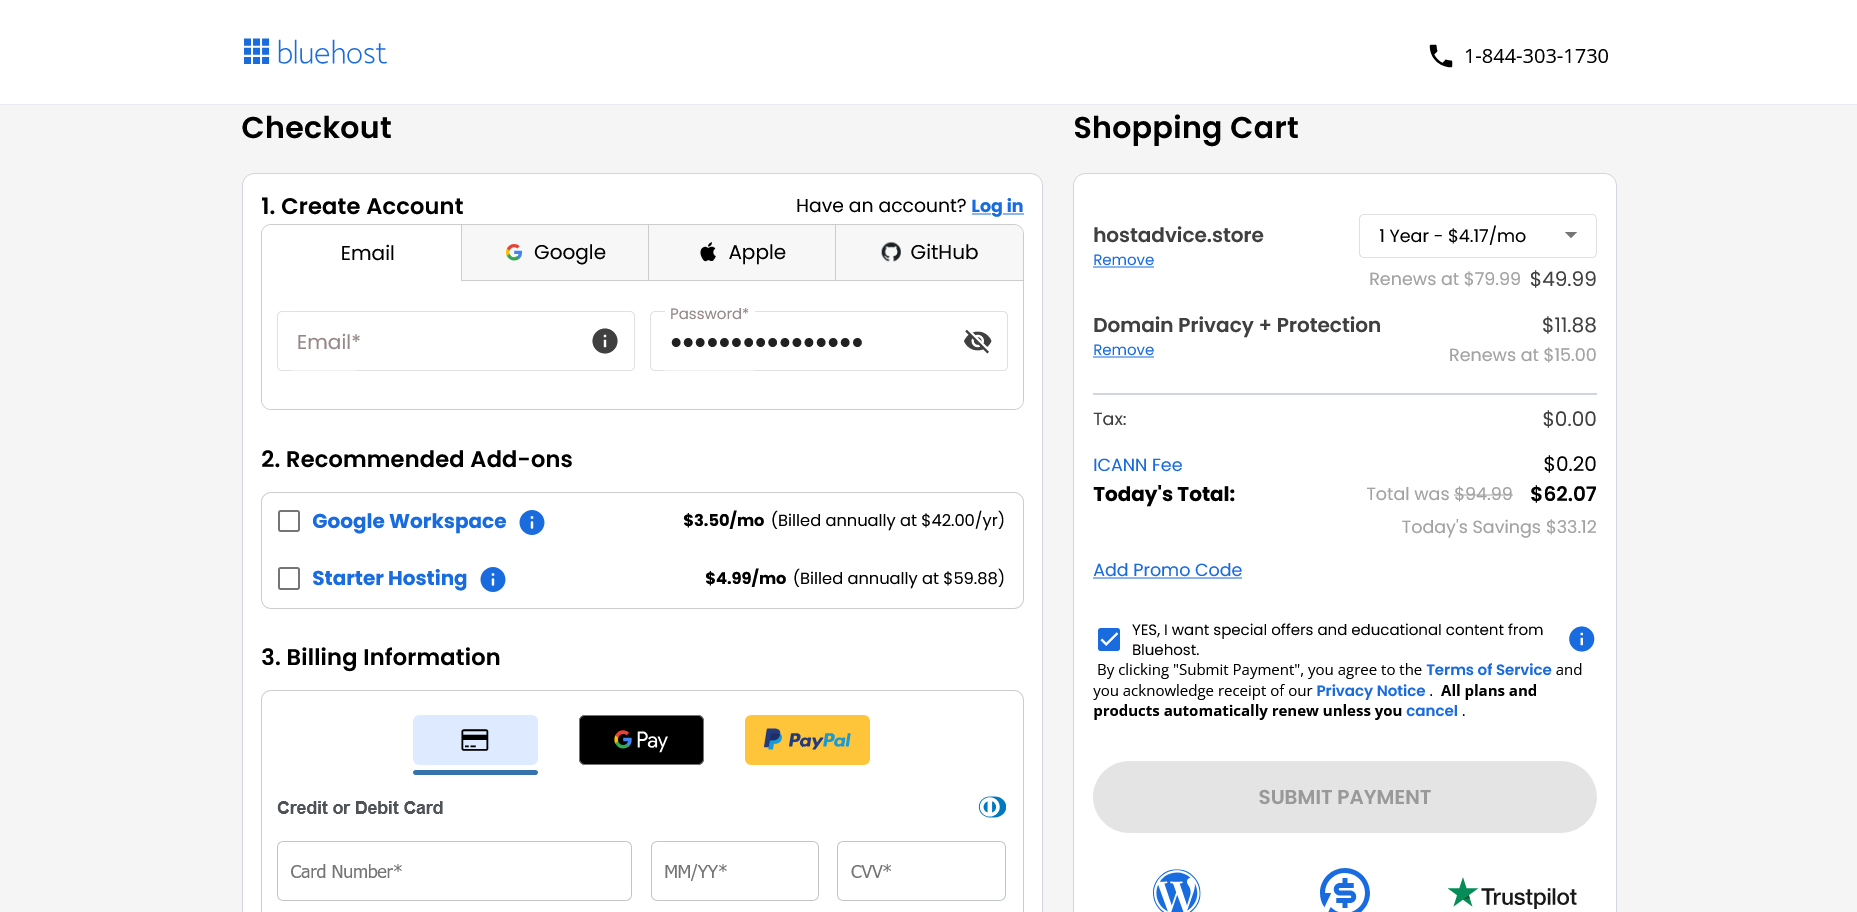Click the Starter Hosting add-on link
Image resolution: width=1857 pixels, height=912 pixels.
(x=389, y=578)
